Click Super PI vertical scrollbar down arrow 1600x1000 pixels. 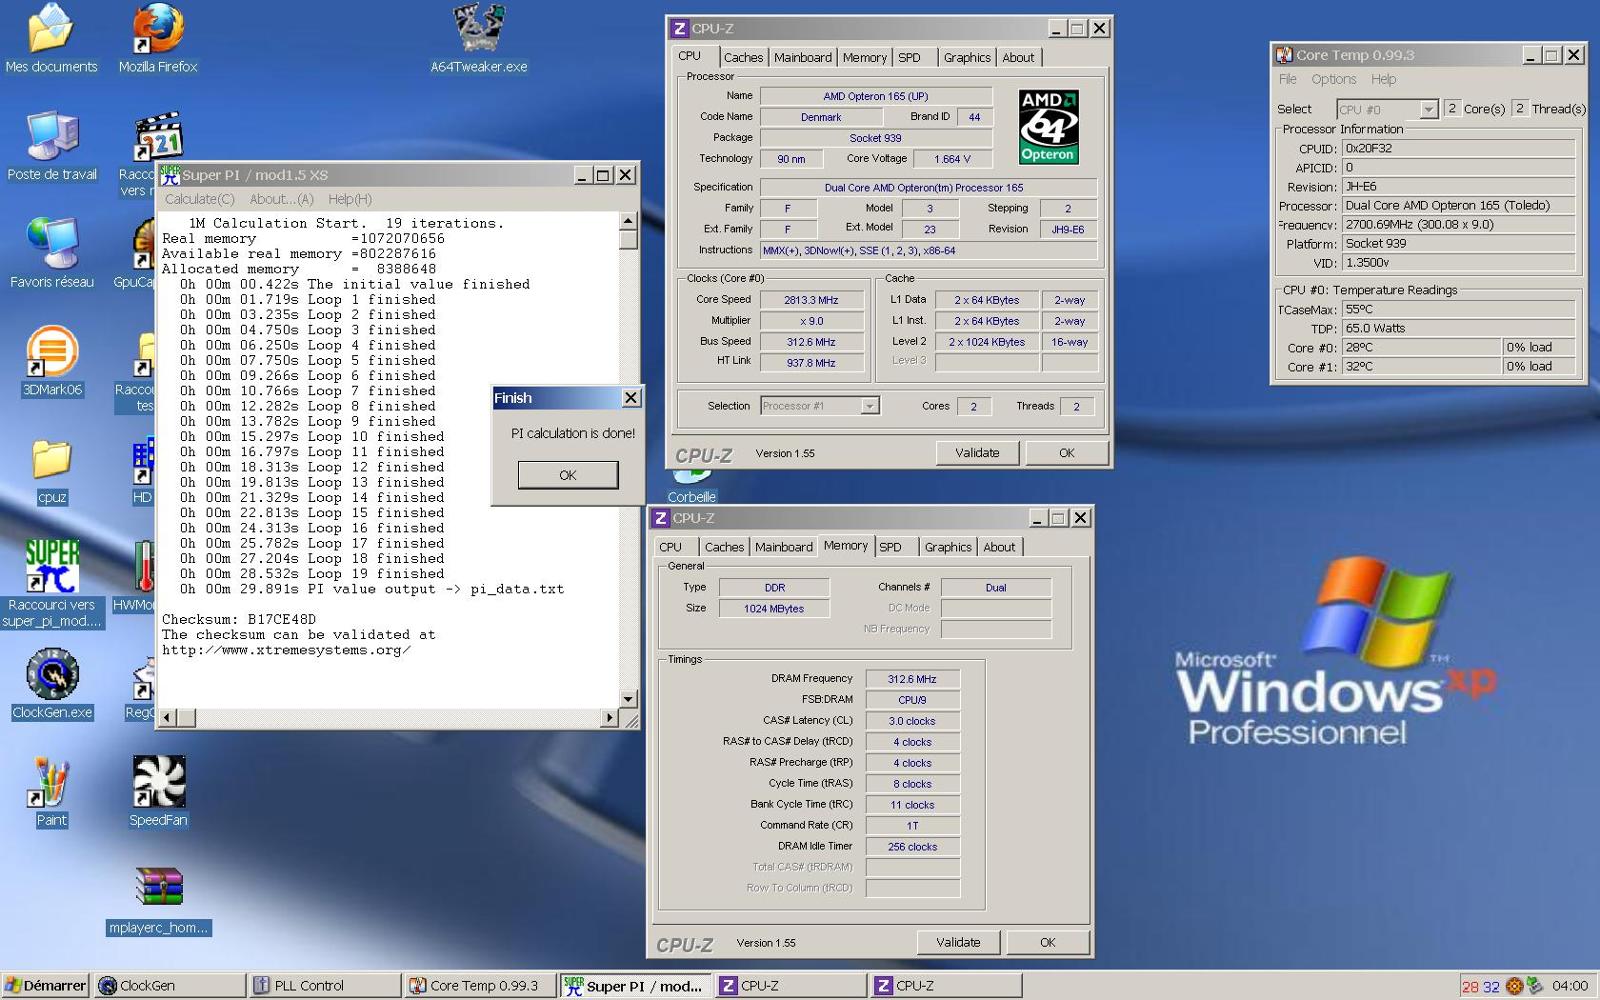[628, 699]
